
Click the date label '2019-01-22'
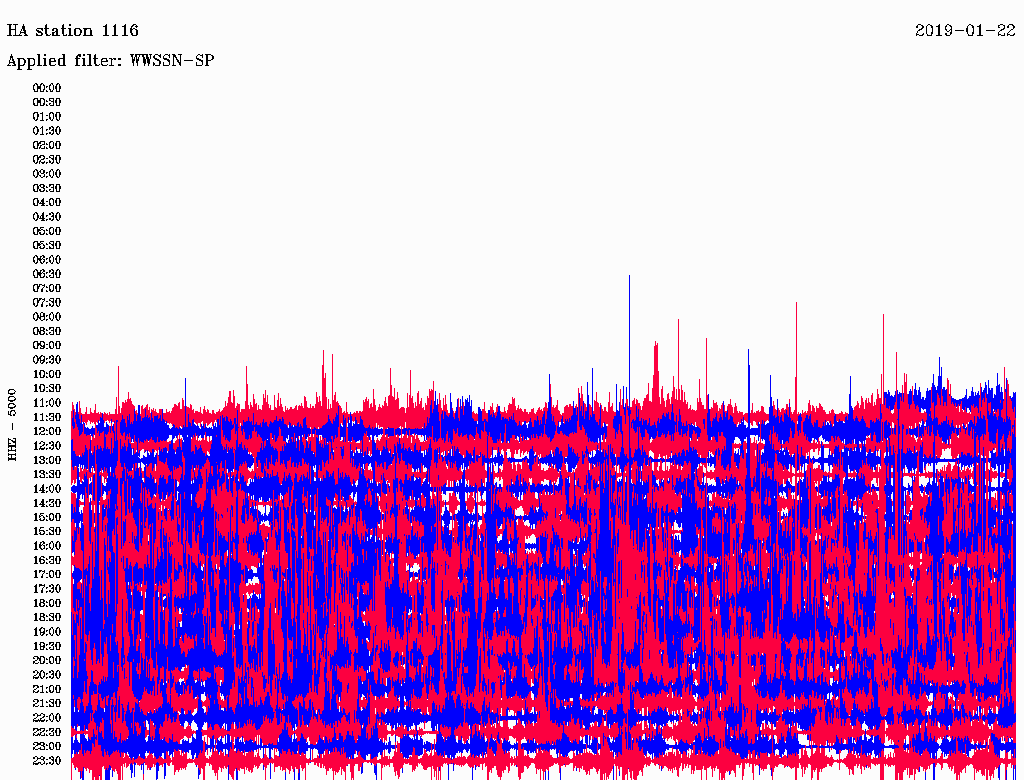click(965, 31)
